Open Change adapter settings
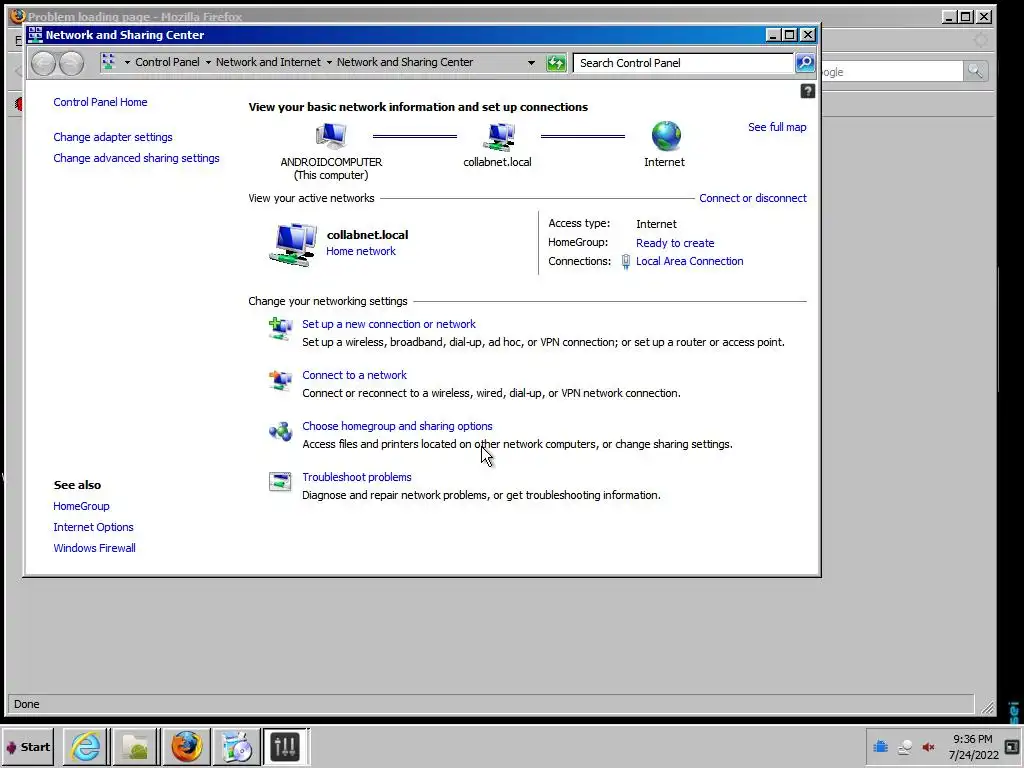Image resolution: width=1024 pixels, height=768 pixels. point(113,137)
